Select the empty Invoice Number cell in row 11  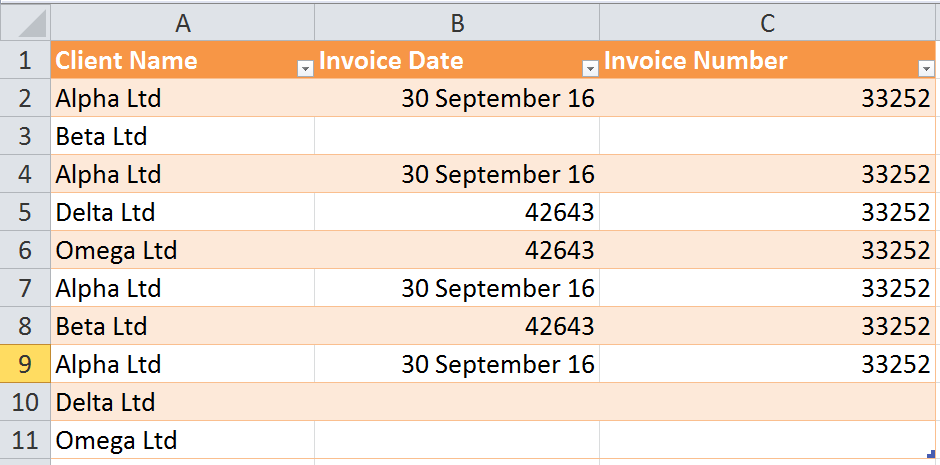(767, 440)
